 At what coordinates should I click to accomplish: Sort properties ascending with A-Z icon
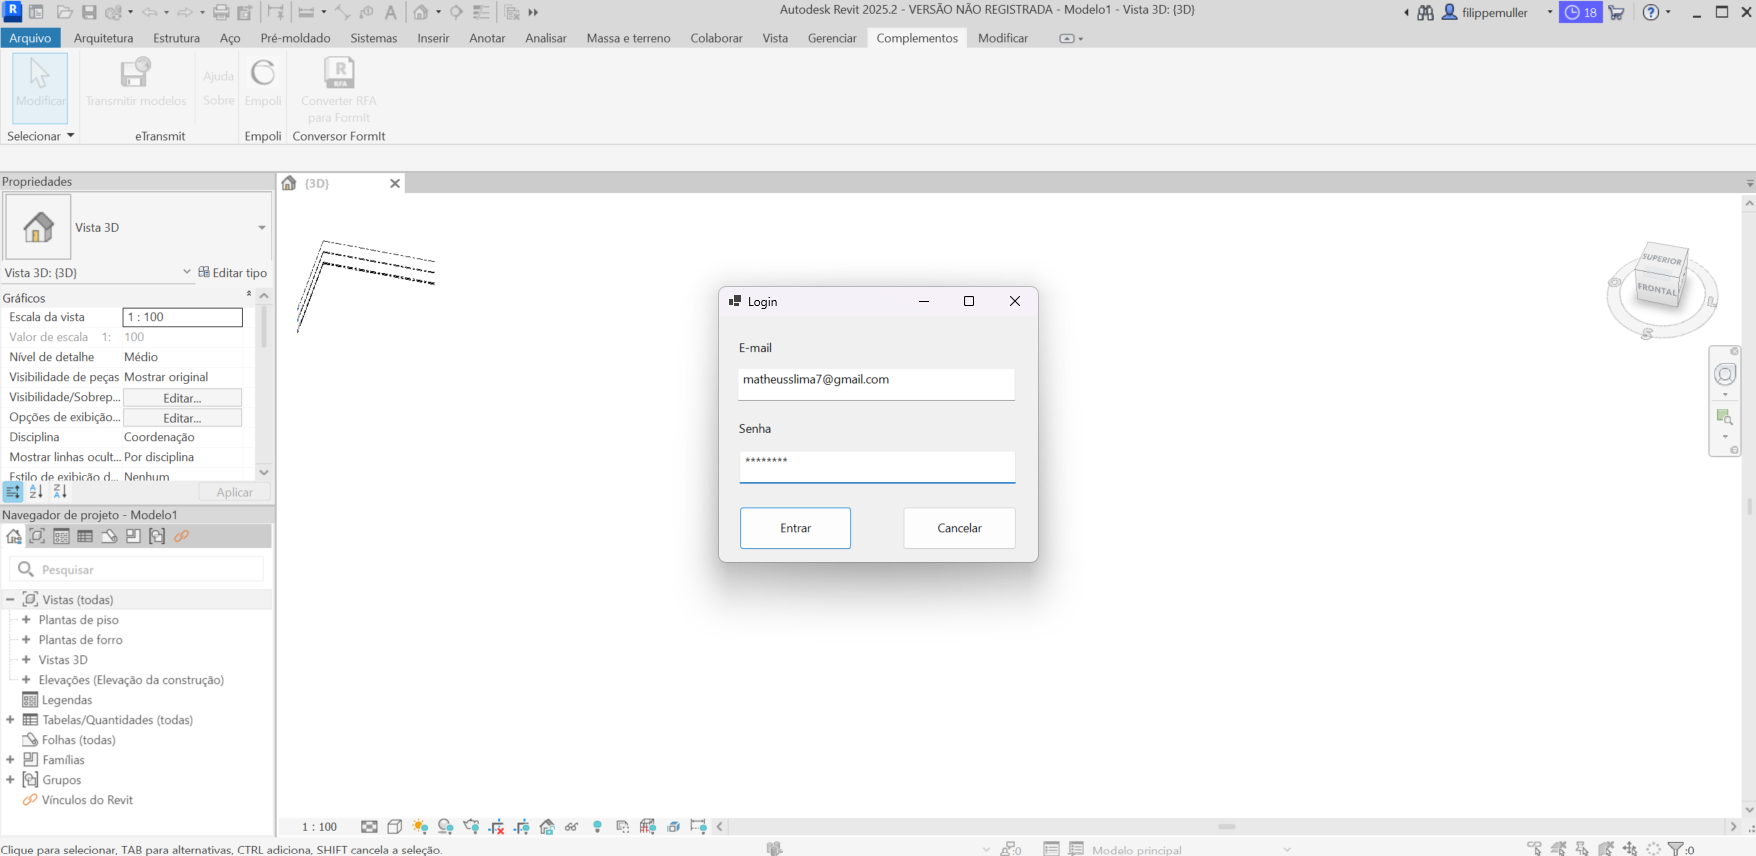point(36,492)
